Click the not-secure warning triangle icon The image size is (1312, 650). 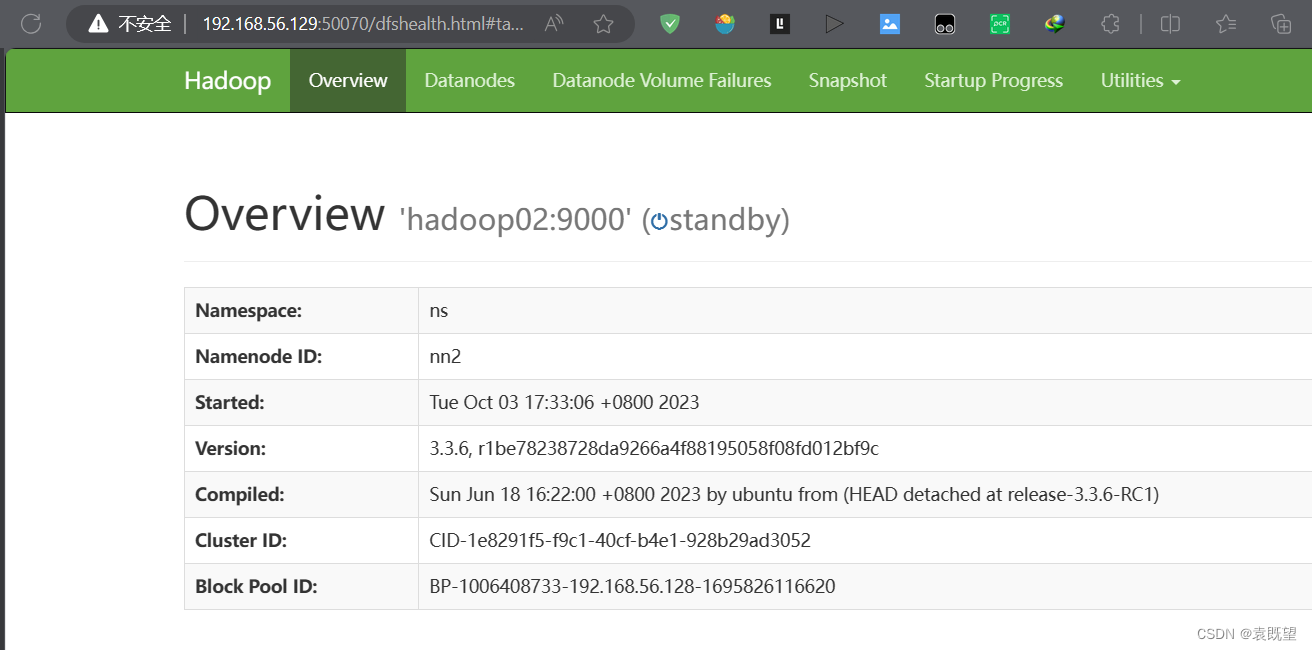98,24
